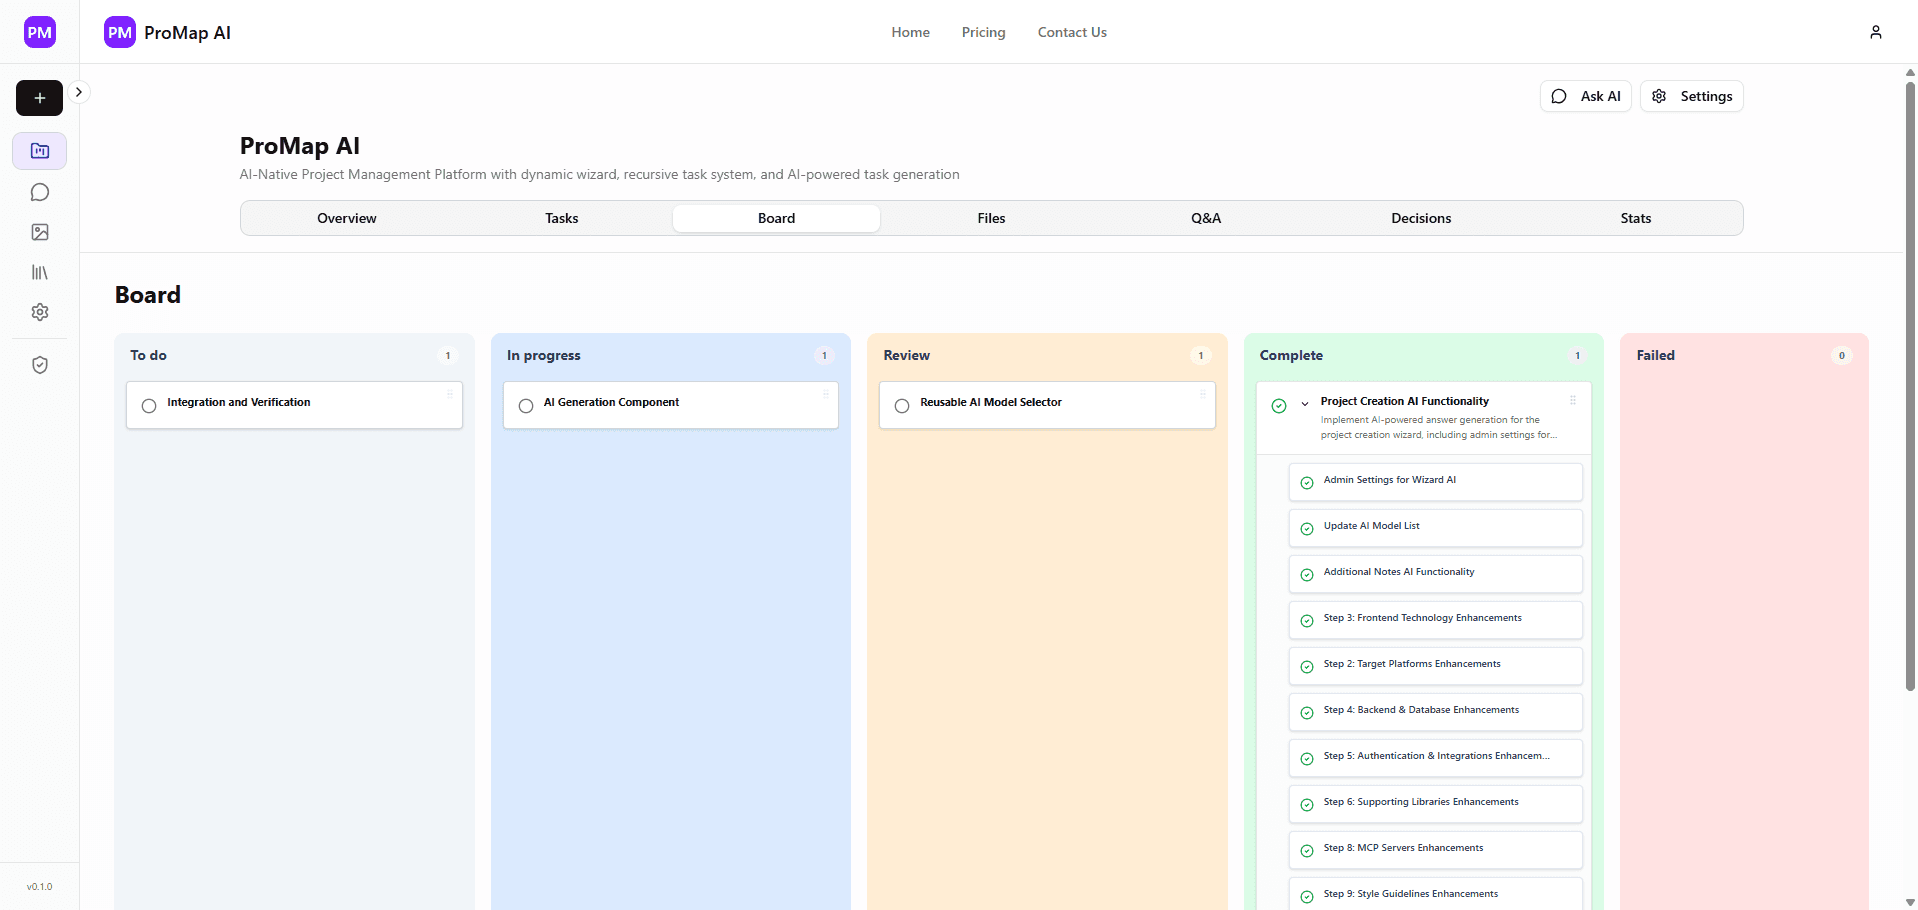Open the gear settings sidebar icon
The image size is (1918, 910).
(40, 312)
